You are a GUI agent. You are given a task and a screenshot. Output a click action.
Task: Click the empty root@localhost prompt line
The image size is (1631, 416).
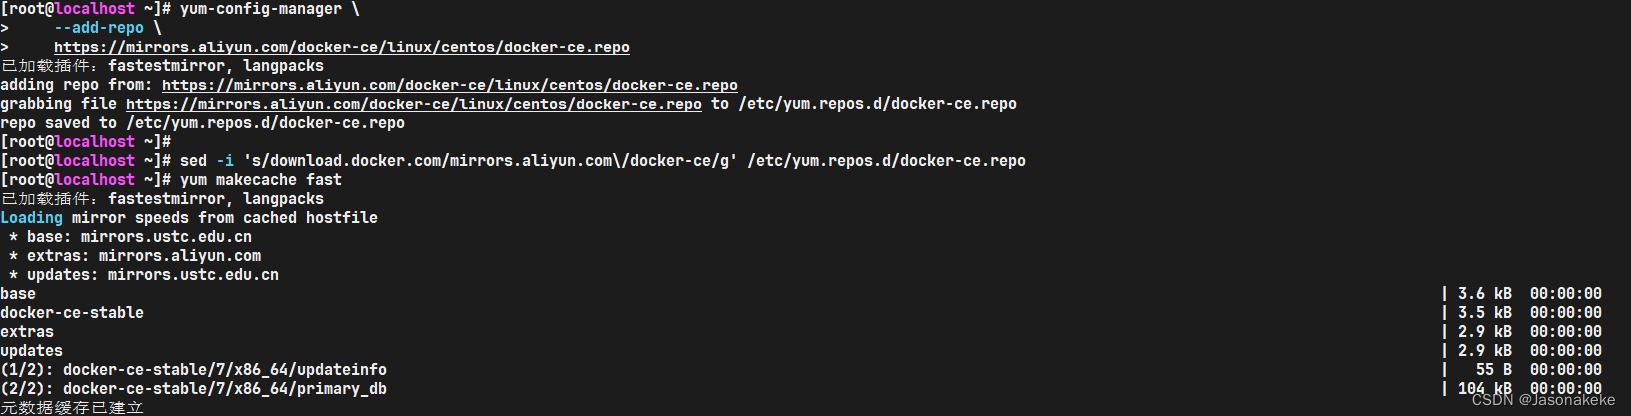[85, 142]
